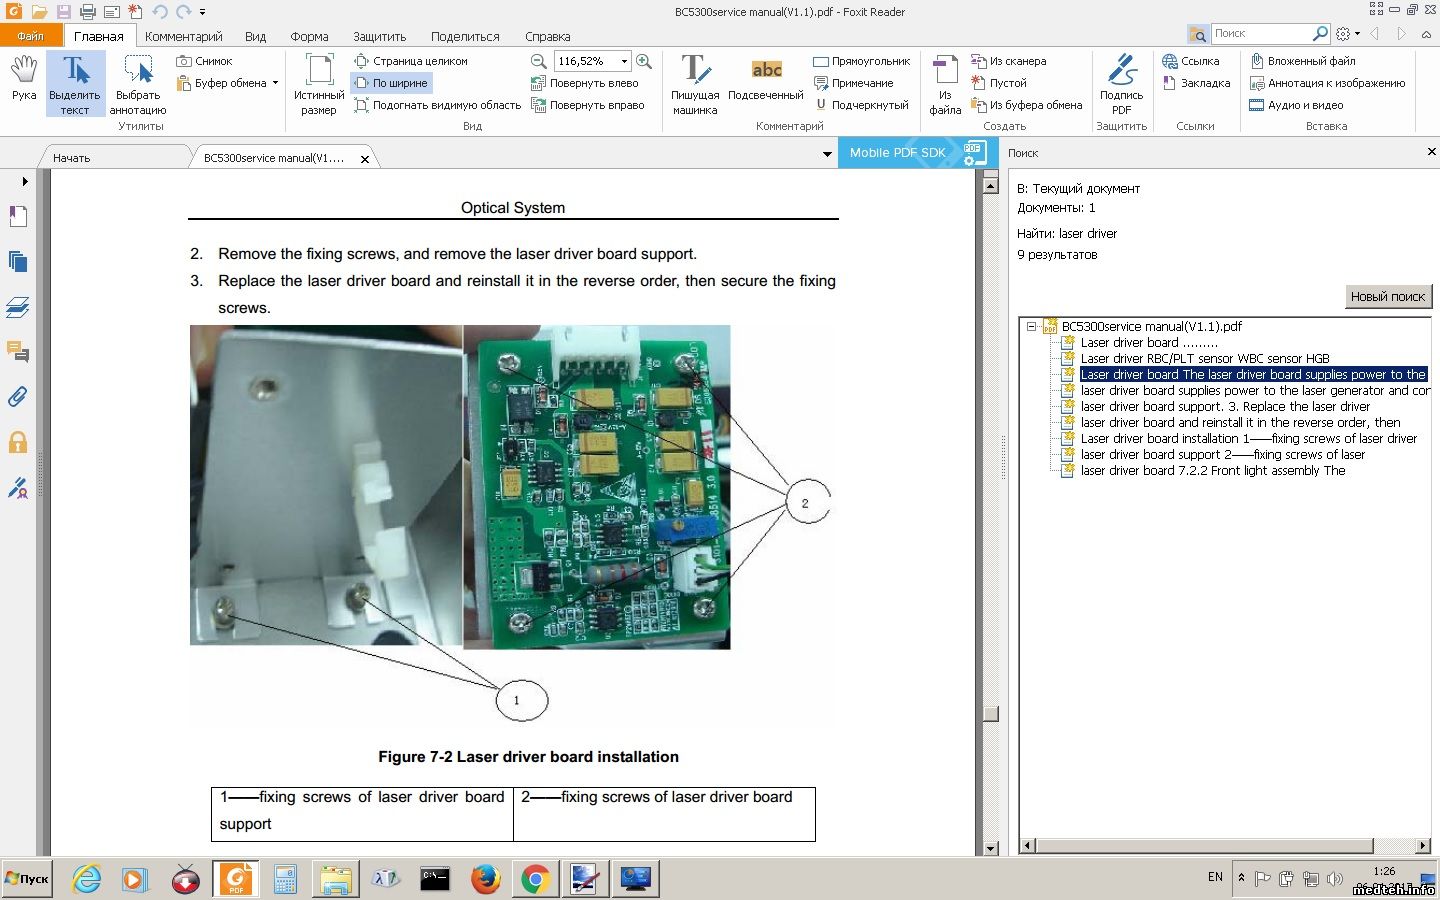Click the zoom out magnifier icon

coord(538,61)
